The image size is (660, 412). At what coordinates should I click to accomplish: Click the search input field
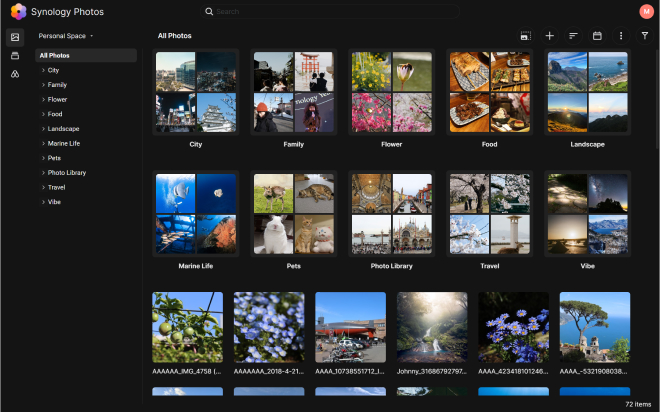coord(330,12)
